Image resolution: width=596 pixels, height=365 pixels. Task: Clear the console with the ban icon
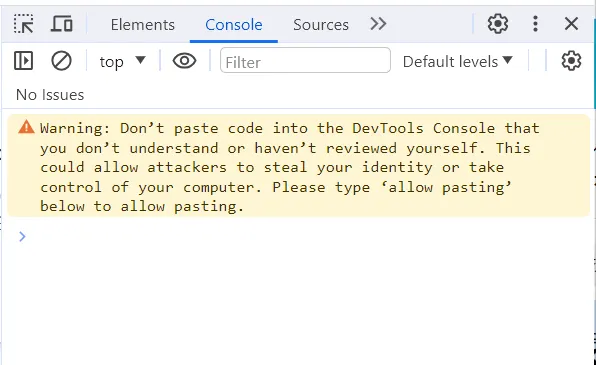point(61,61)
